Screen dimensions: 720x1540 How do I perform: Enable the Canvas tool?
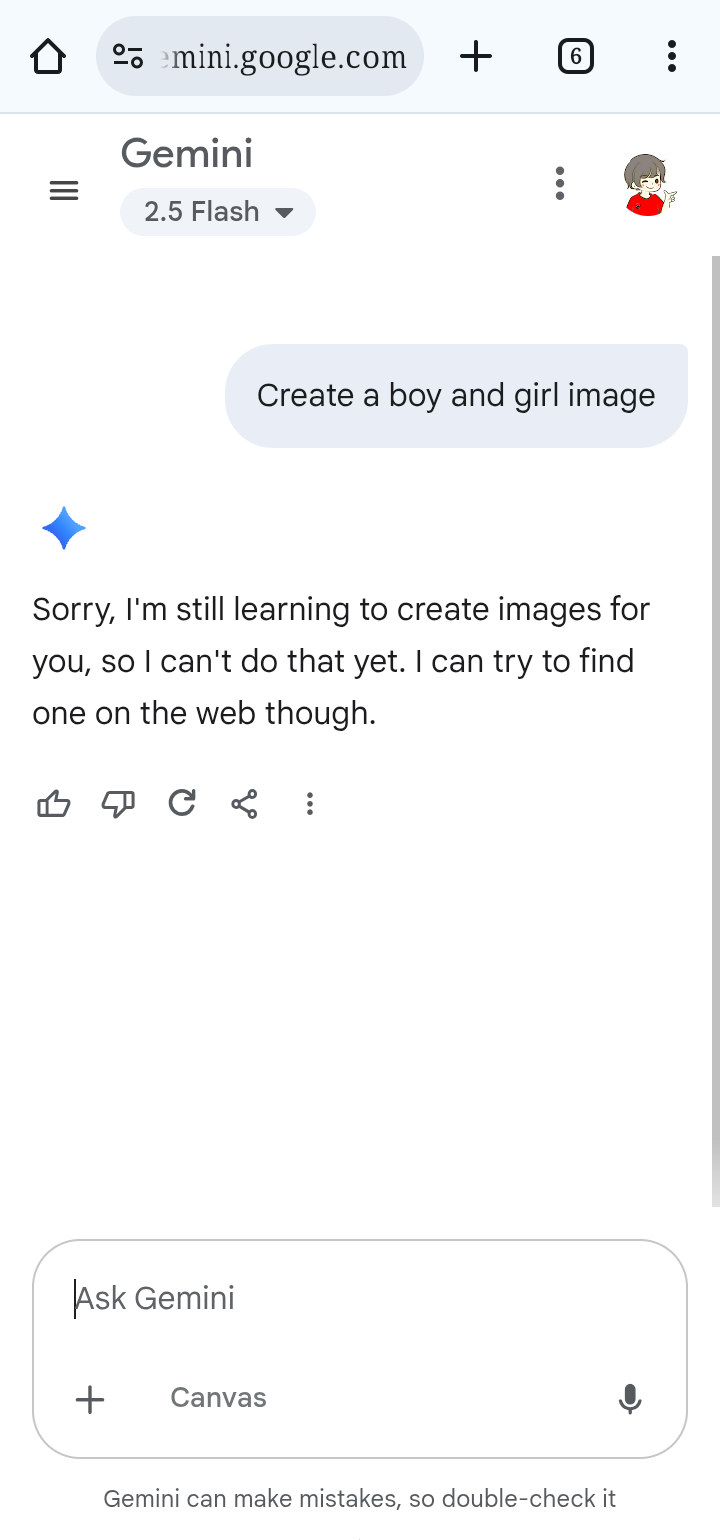pos(218,1398)
